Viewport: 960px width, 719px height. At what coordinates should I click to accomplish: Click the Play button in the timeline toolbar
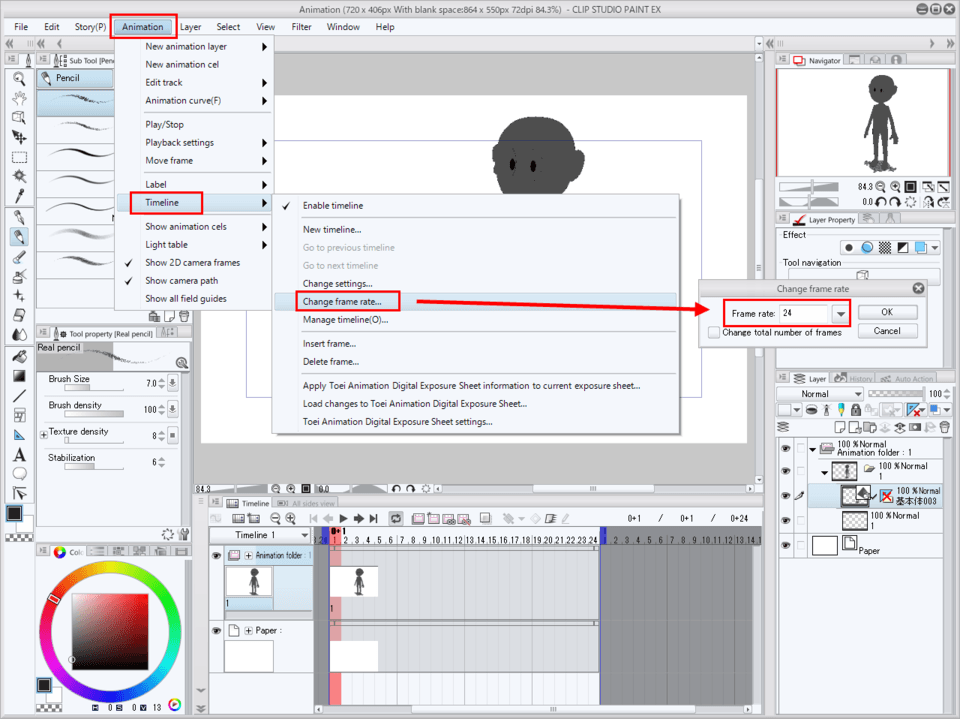344,520
